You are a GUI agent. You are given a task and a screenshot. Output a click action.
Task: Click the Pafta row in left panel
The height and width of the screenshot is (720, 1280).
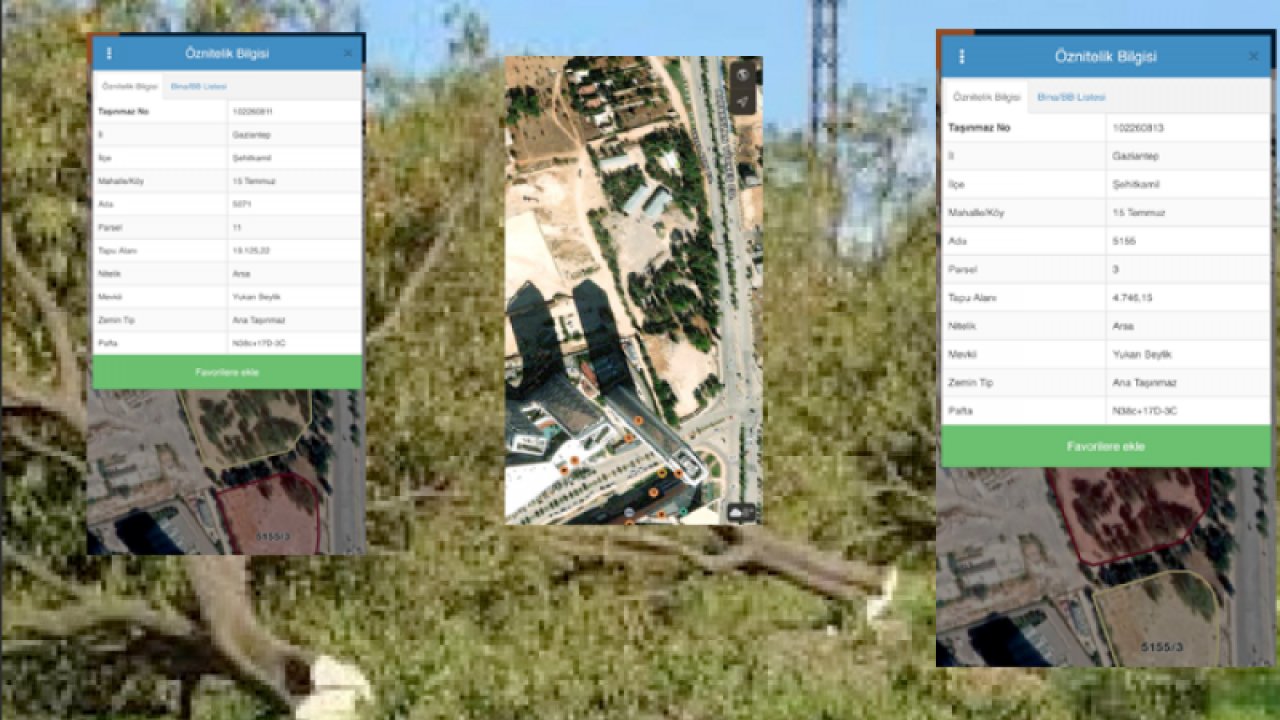tap(226, 343)
